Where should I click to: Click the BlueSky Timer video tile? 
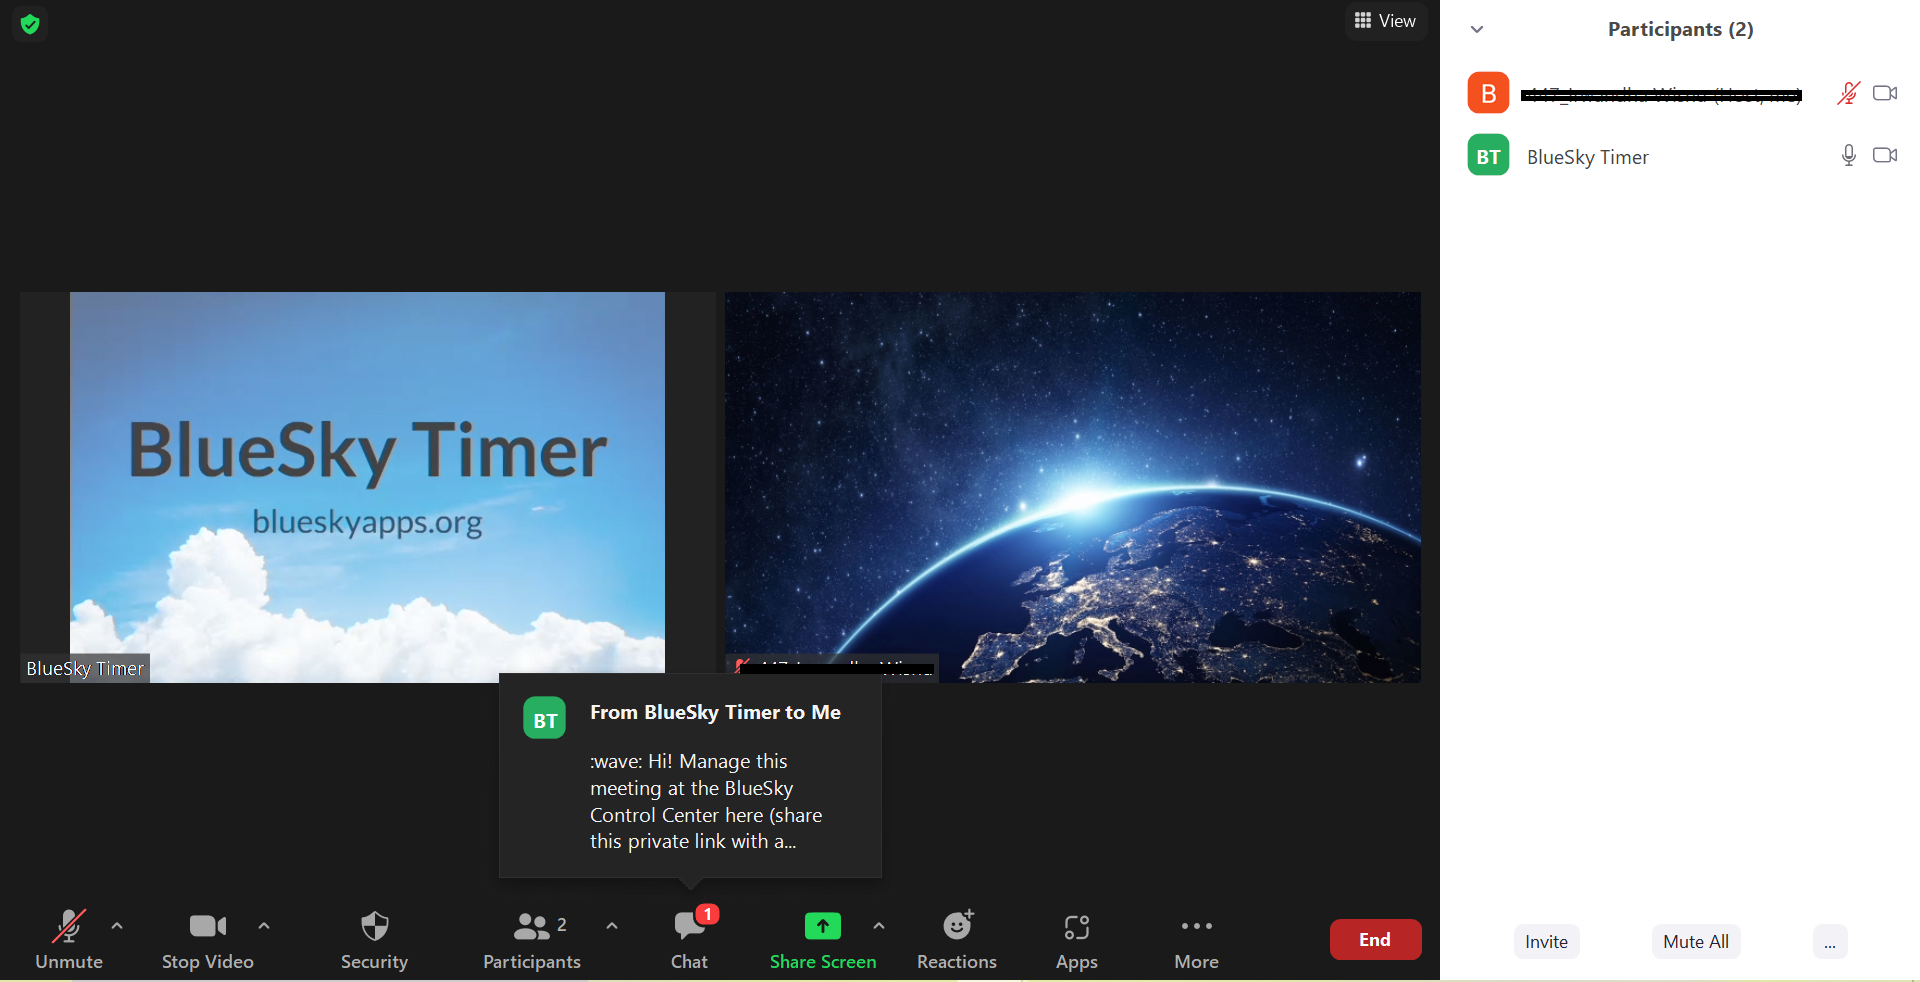point(367,487)
